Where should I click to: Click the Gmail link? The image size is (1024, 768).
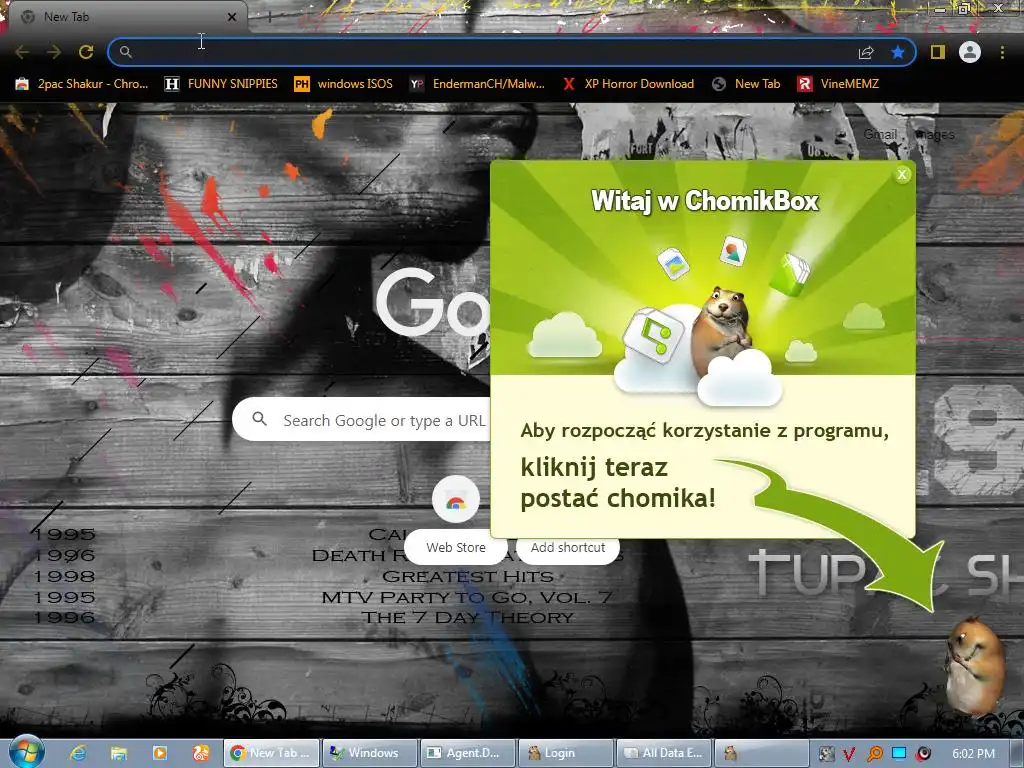pyautogui.click(x=880, y=134)
